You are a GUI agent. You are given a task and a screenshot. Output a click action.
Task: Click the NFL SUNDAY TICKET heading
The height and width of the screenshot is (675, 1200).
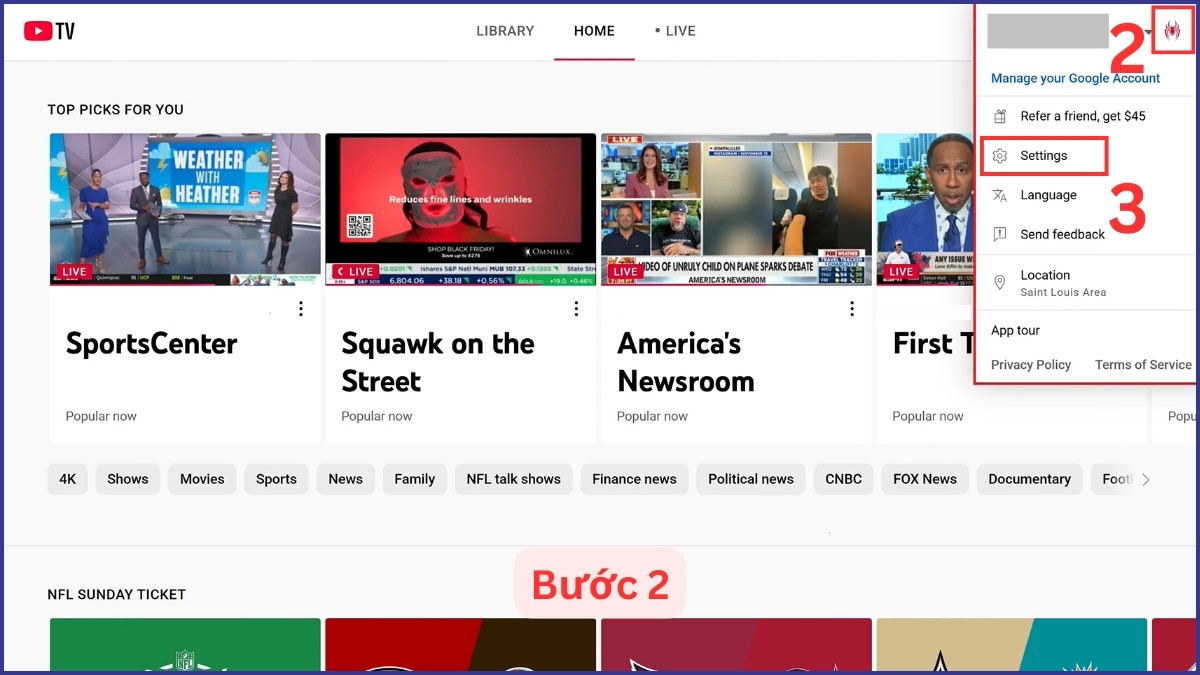(117, 594)
